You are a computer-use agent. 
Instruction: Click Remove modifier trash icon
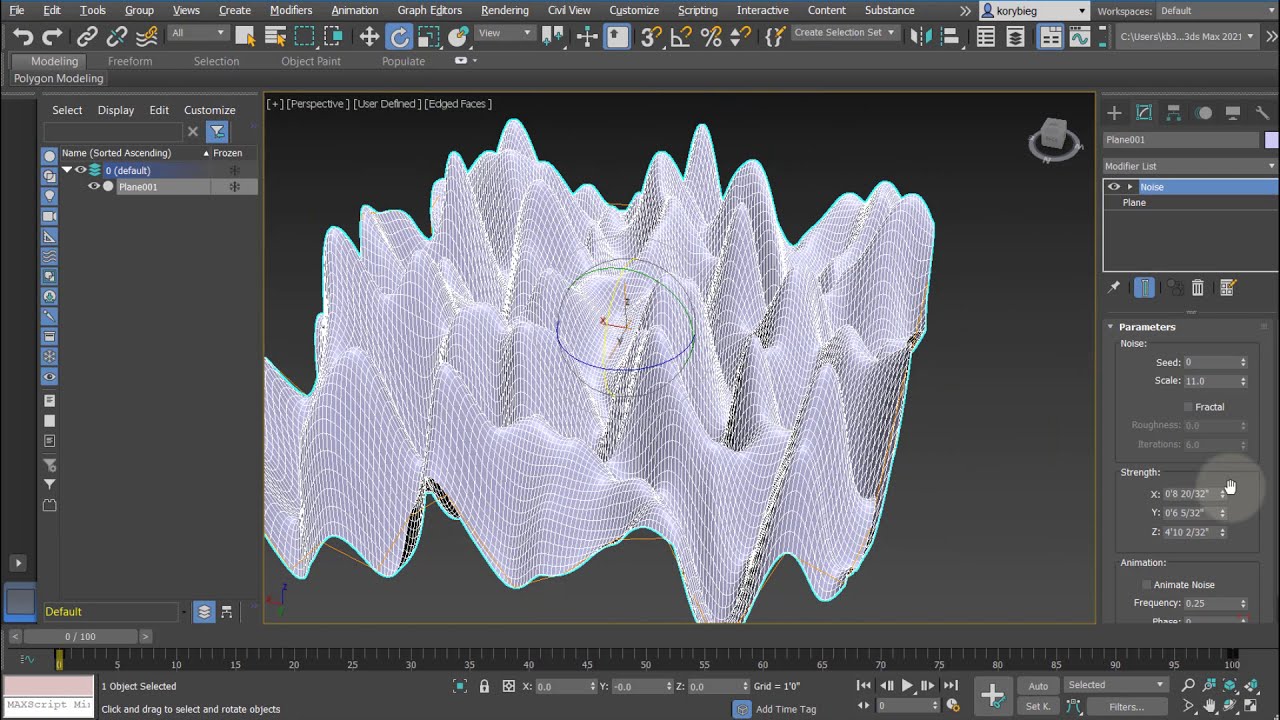click(1197, 288)
